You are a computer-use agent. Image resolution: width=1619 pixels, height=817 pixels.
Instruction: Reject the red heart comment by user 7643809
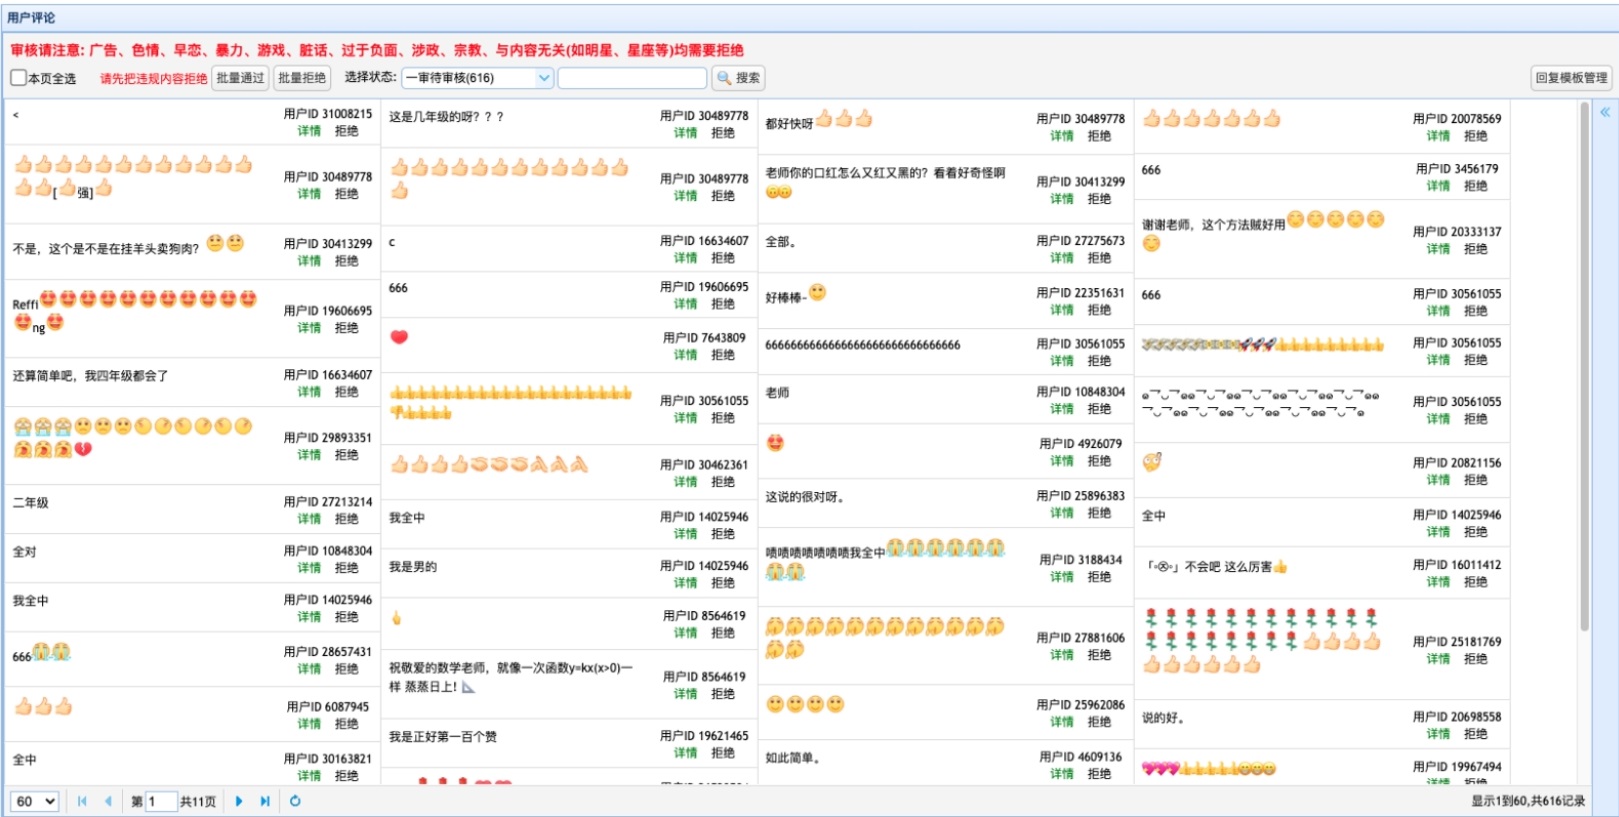click(x=723, y=355)
